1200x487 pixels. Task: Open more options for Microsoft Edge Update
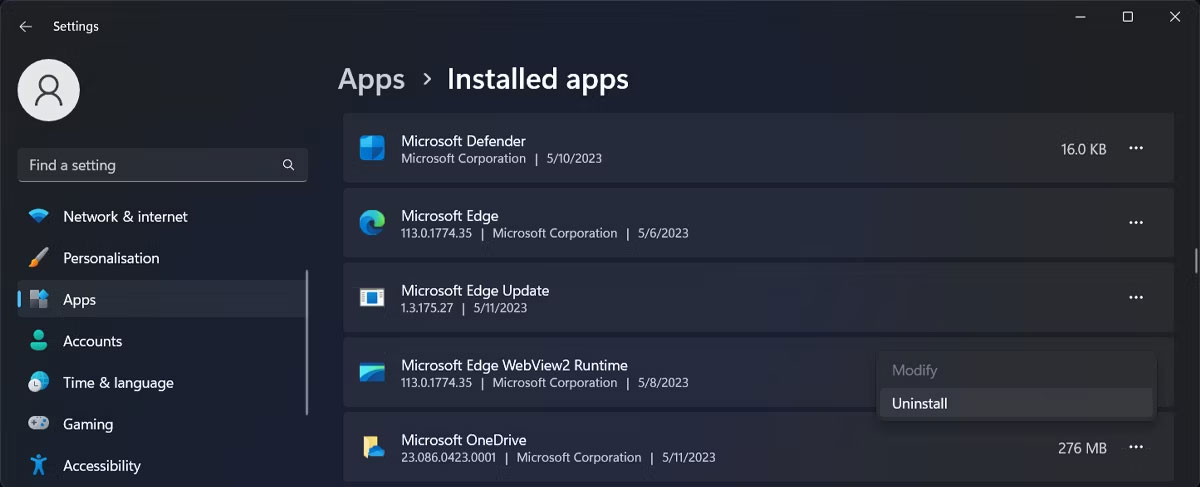[x=1136, y=298]
